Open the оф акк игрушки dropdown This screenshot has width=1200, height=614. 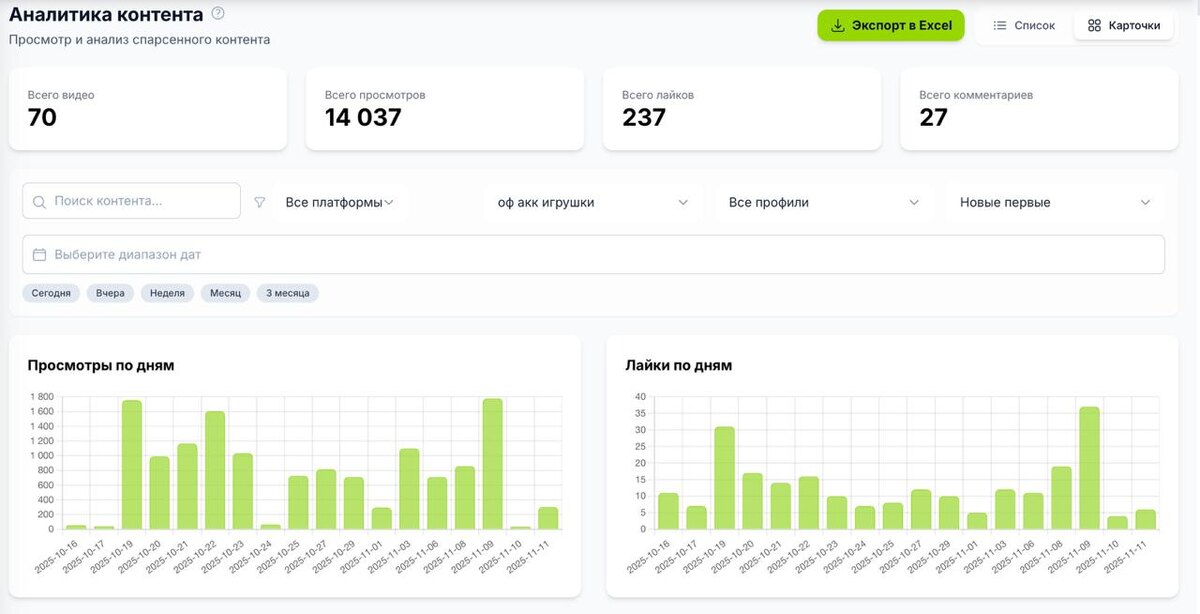point(593,202)
